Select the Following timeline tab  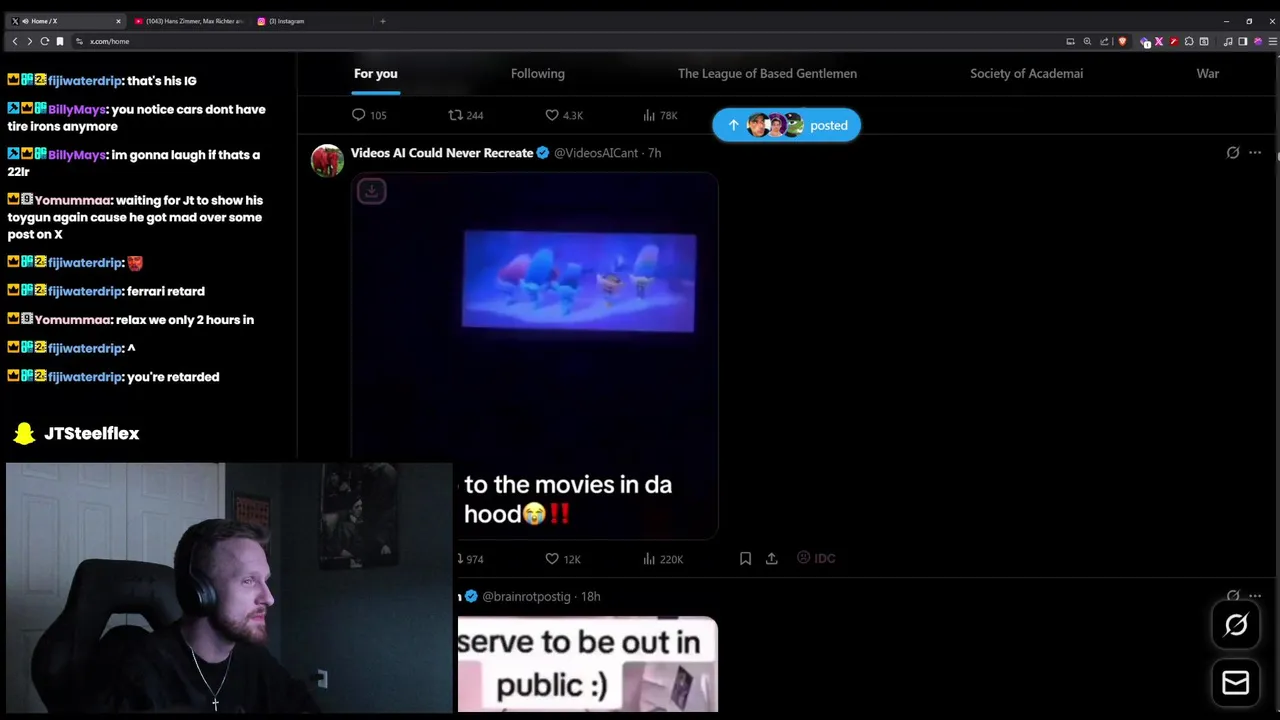[x=538, y=73]
